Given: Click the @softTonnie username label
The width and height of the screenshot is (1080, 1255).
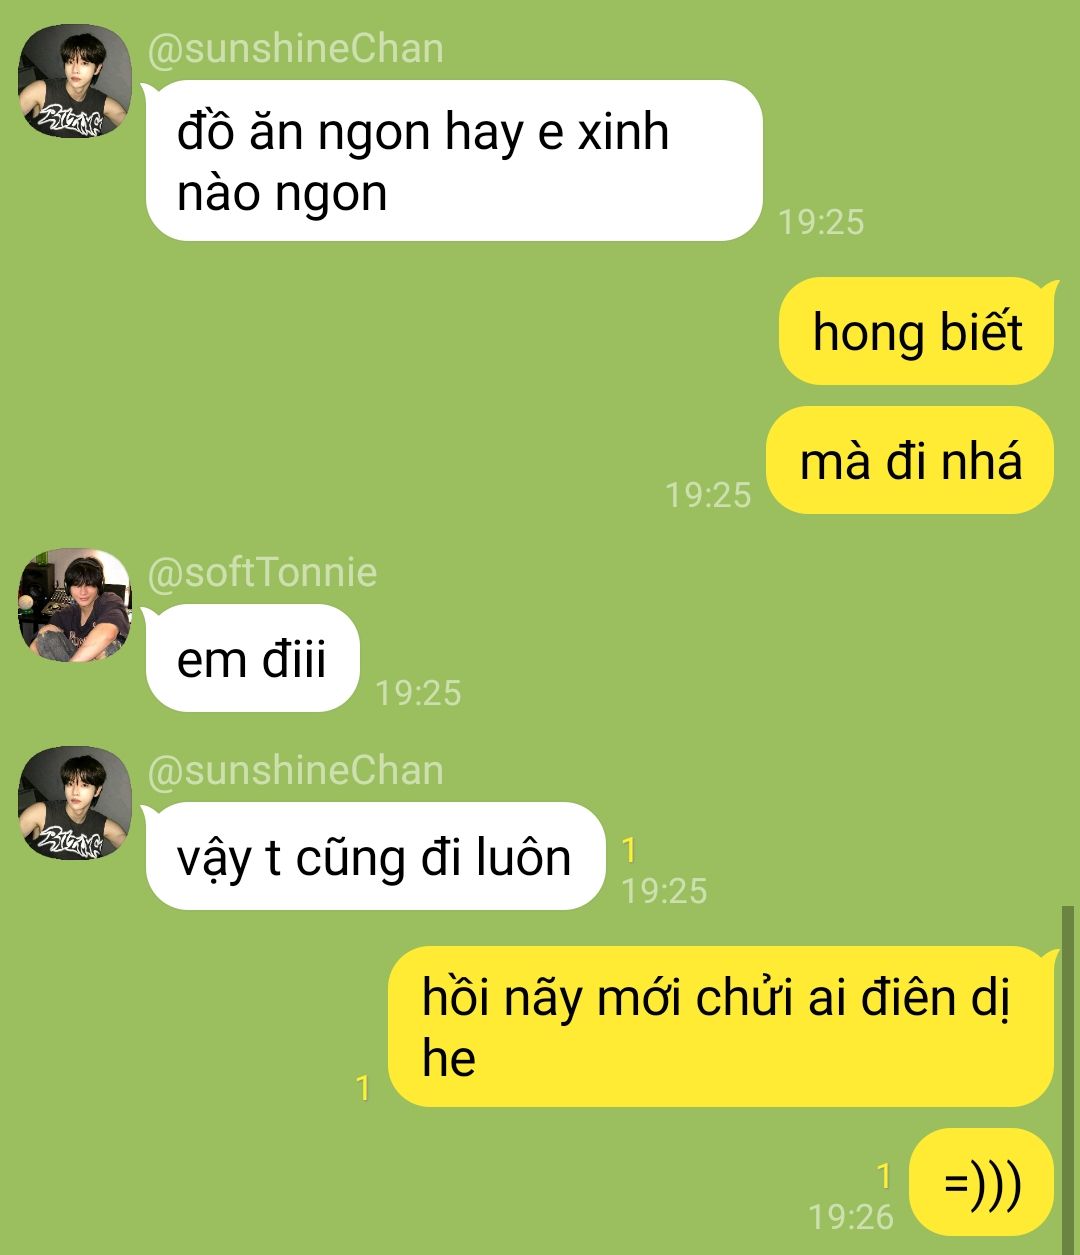Looking at the screenshot, I should tap(262, 573).
